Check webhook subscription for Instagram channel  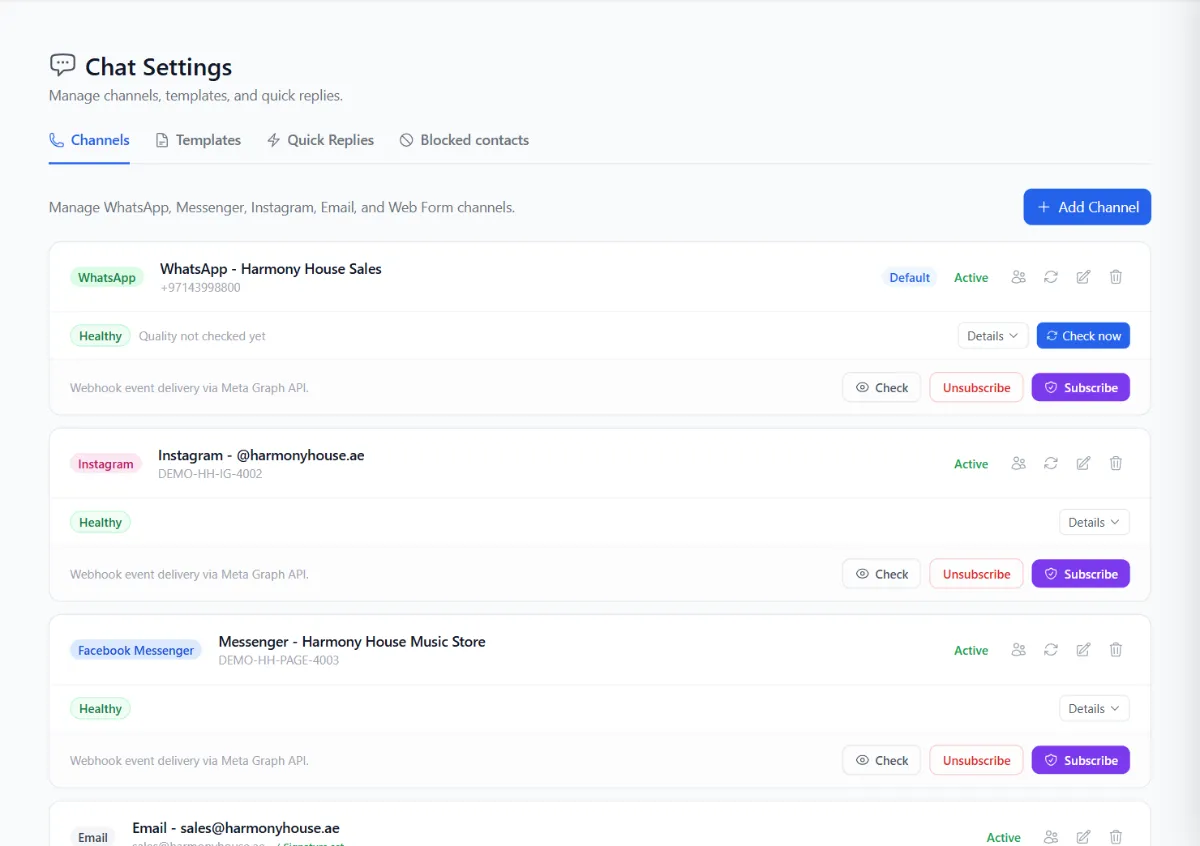881,574
